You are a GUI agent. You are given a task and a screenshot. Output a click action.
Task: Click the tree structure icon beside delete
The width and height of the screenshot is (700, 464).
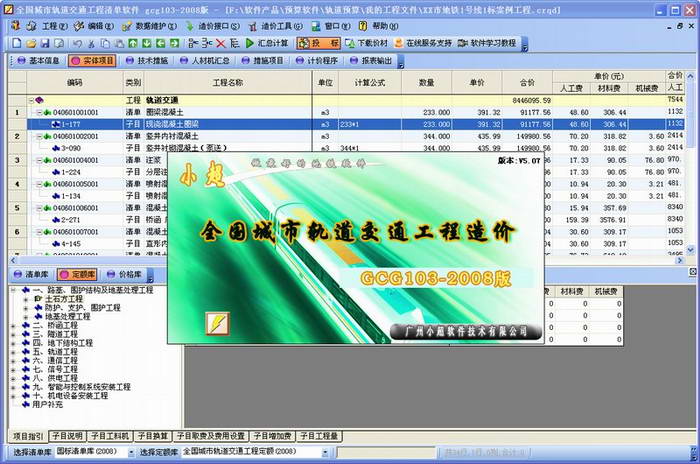point(234,43)
